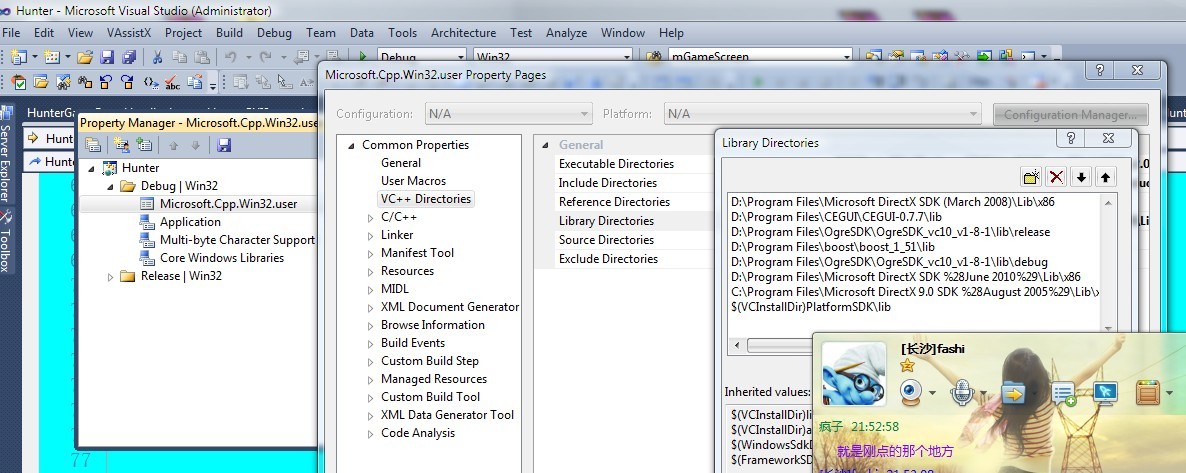
Task: Open the Build menu
Action: 229,33
